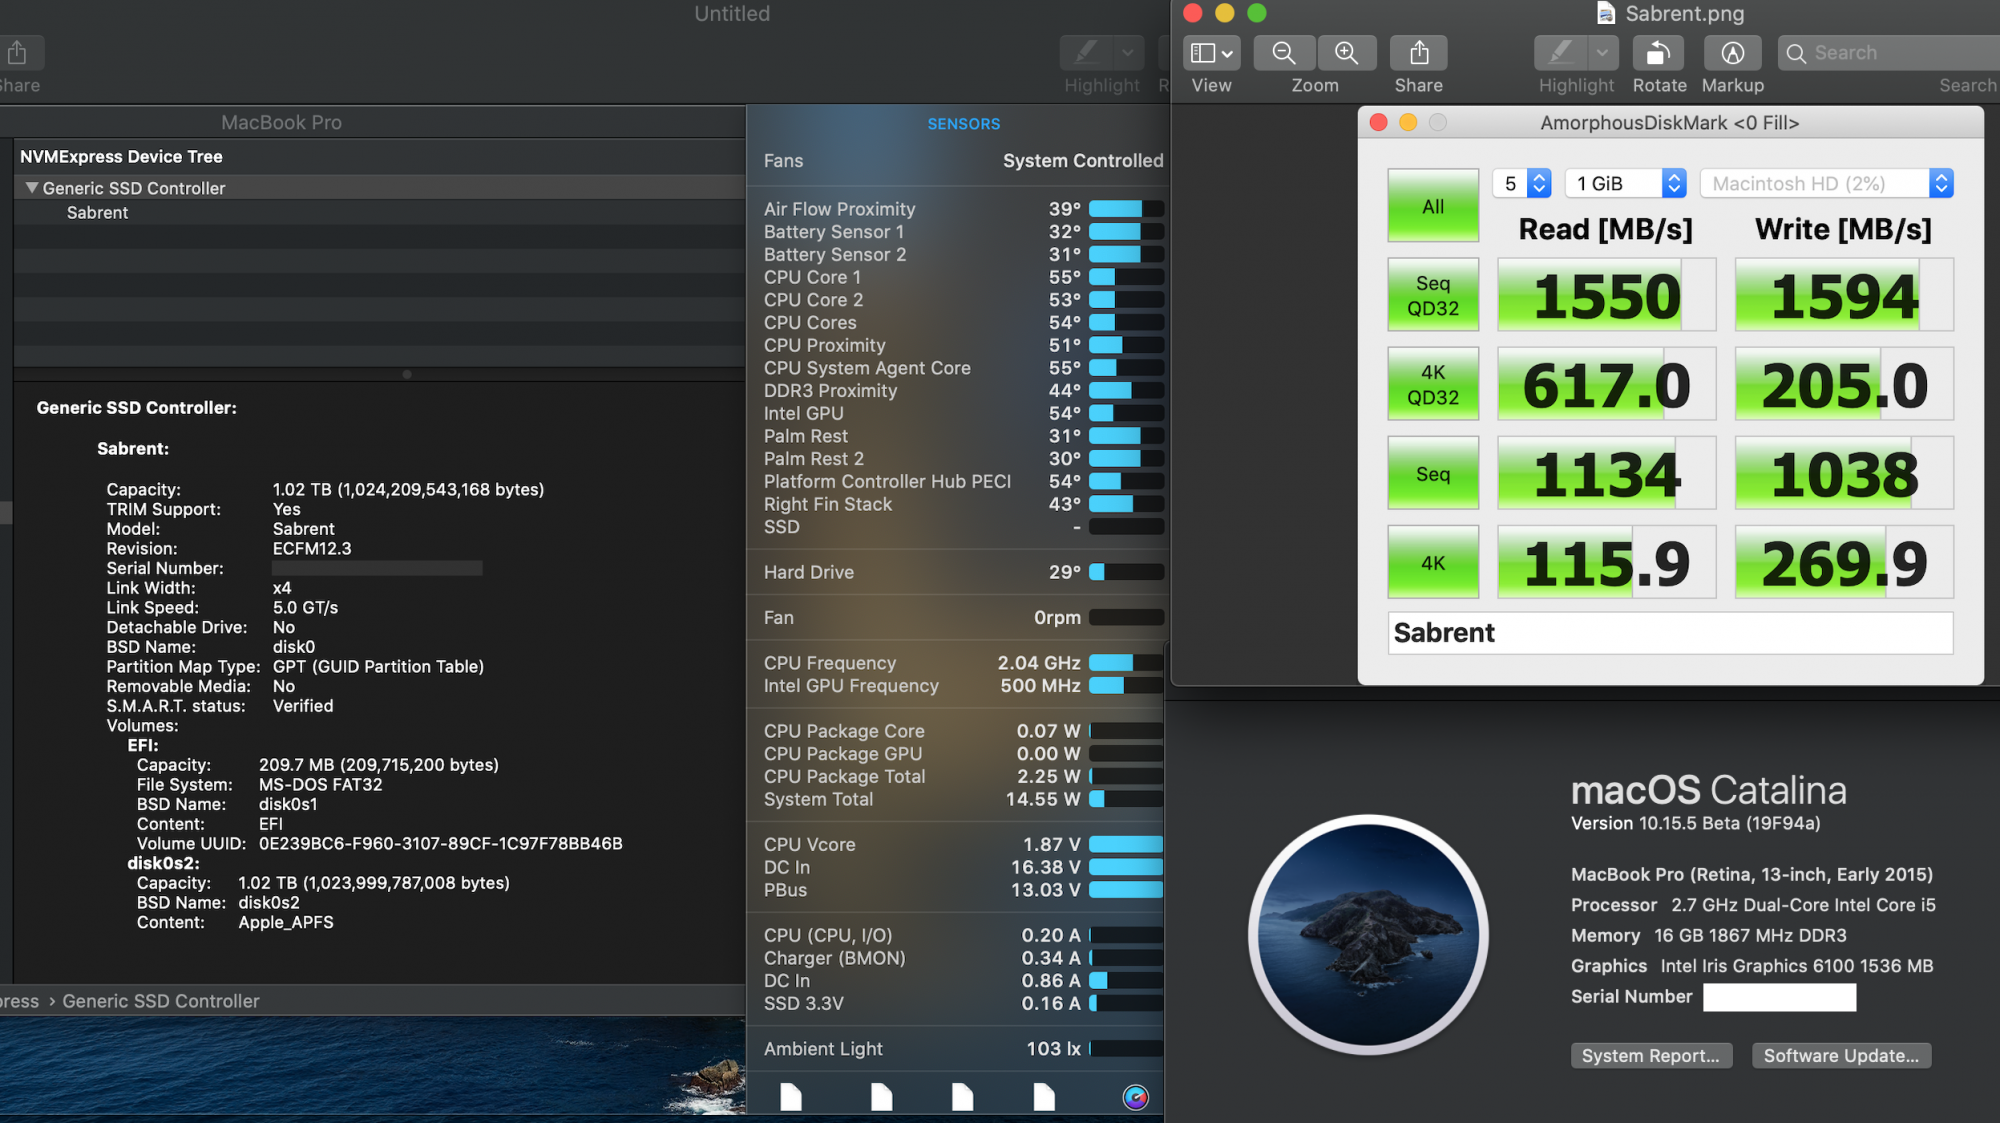
Task: Click the Zoom In magnifier button
Action: tap(1347, 53)
